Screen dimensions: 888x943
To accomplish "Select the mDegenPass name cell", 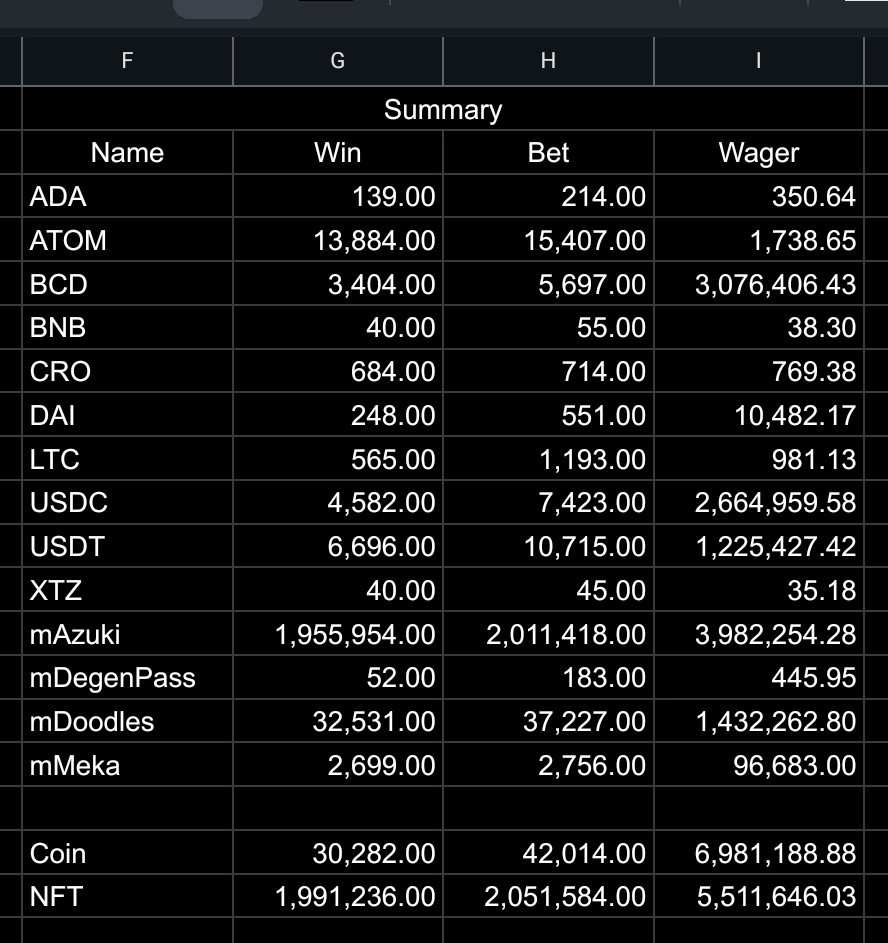I will point(127,677).
